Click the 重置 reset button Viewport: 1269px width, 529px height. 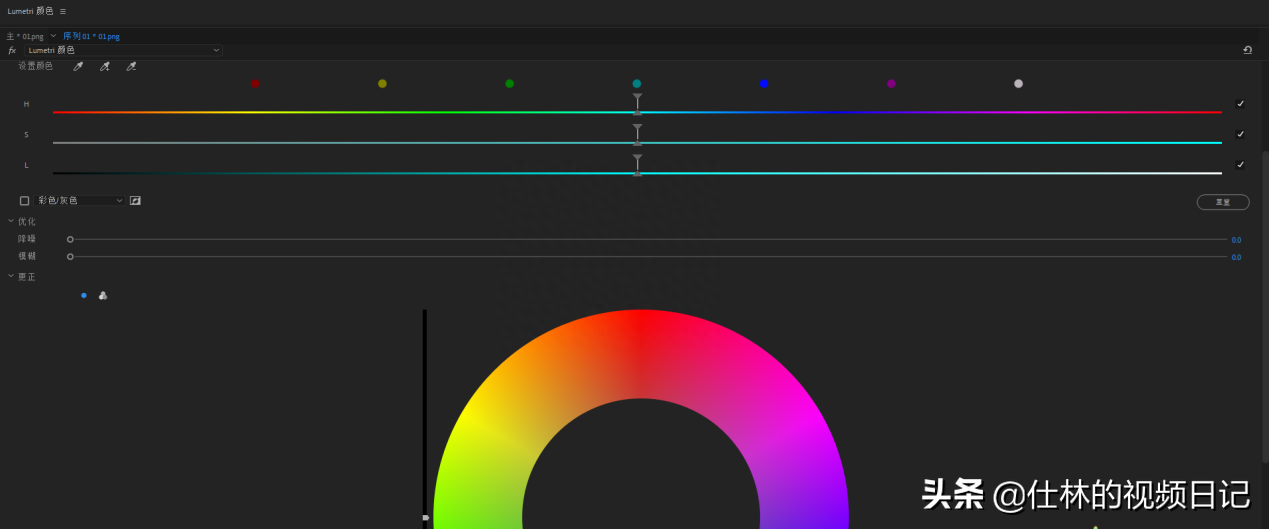[x=1223, y=202]
